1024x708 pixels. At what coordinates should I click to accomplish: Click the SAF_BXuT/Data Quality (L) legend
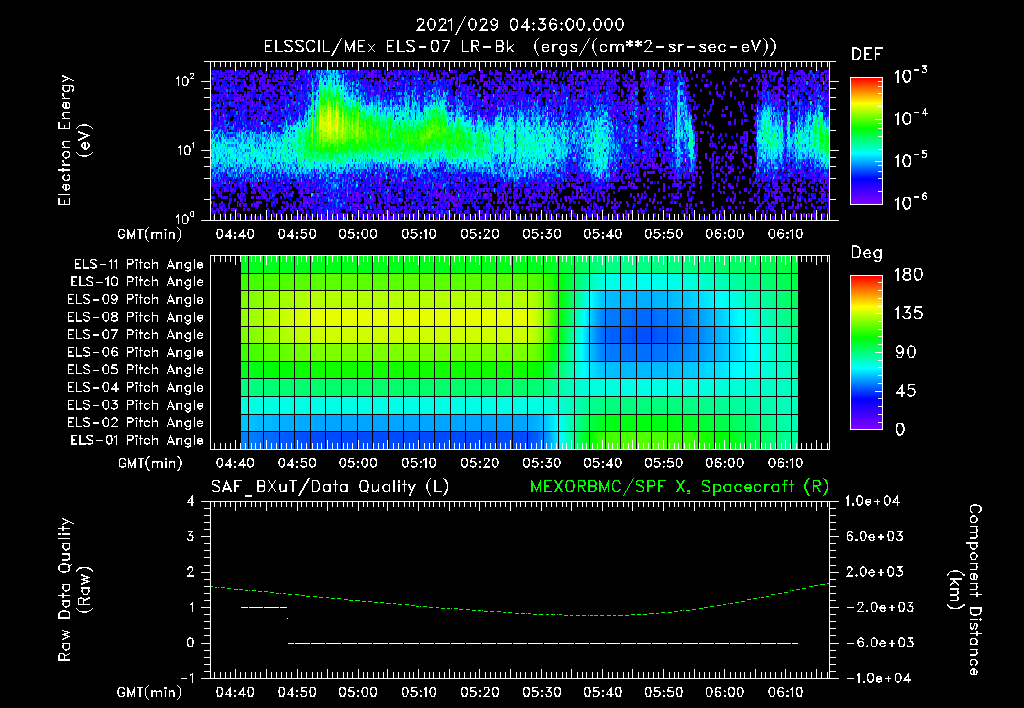pyautogui.click(x=330, y=487)
